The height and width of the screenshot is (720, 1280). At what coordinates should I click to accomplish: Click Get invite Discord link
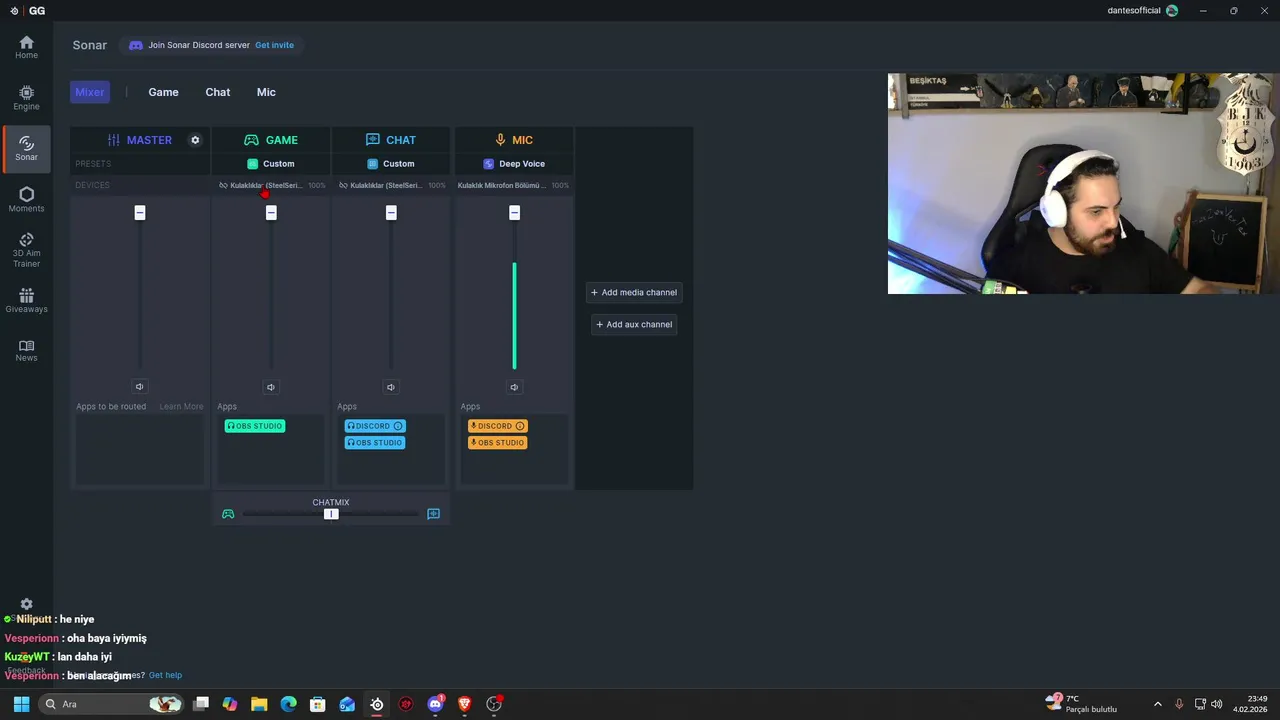[x=274, y=45]
